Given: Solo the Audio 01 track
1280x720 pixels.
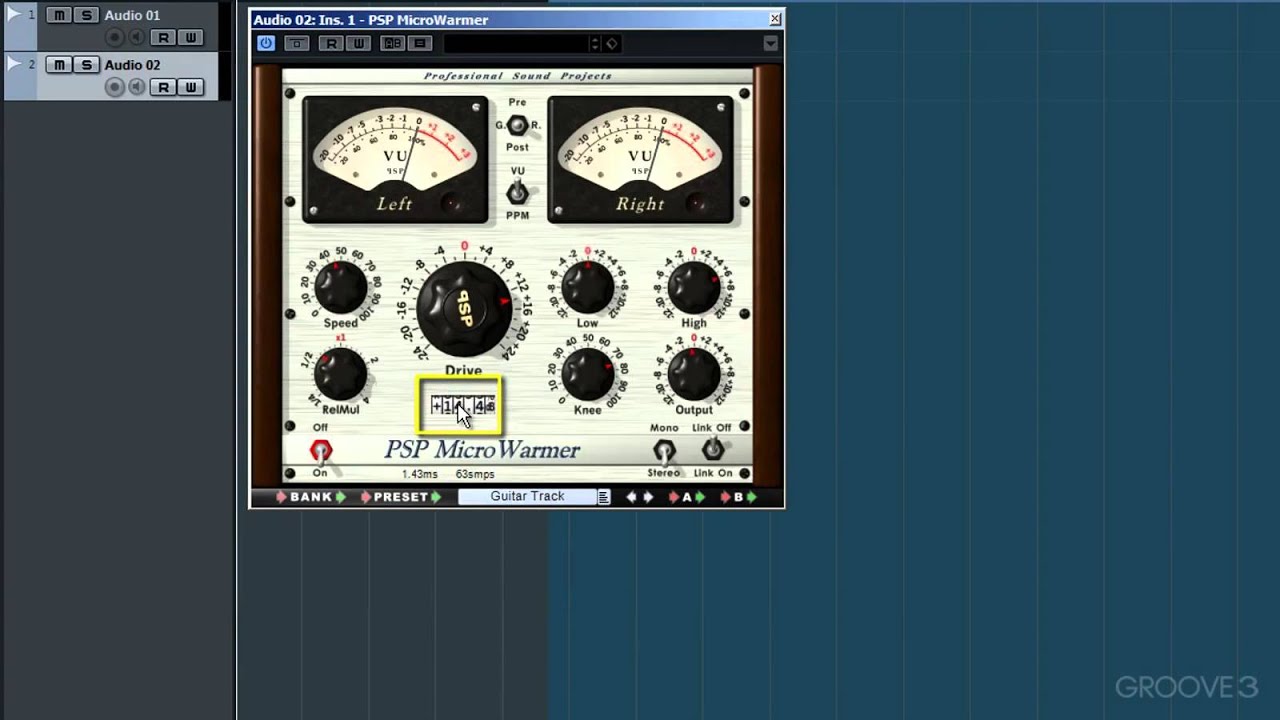Looking at the screenshot, I should (86, 15).
